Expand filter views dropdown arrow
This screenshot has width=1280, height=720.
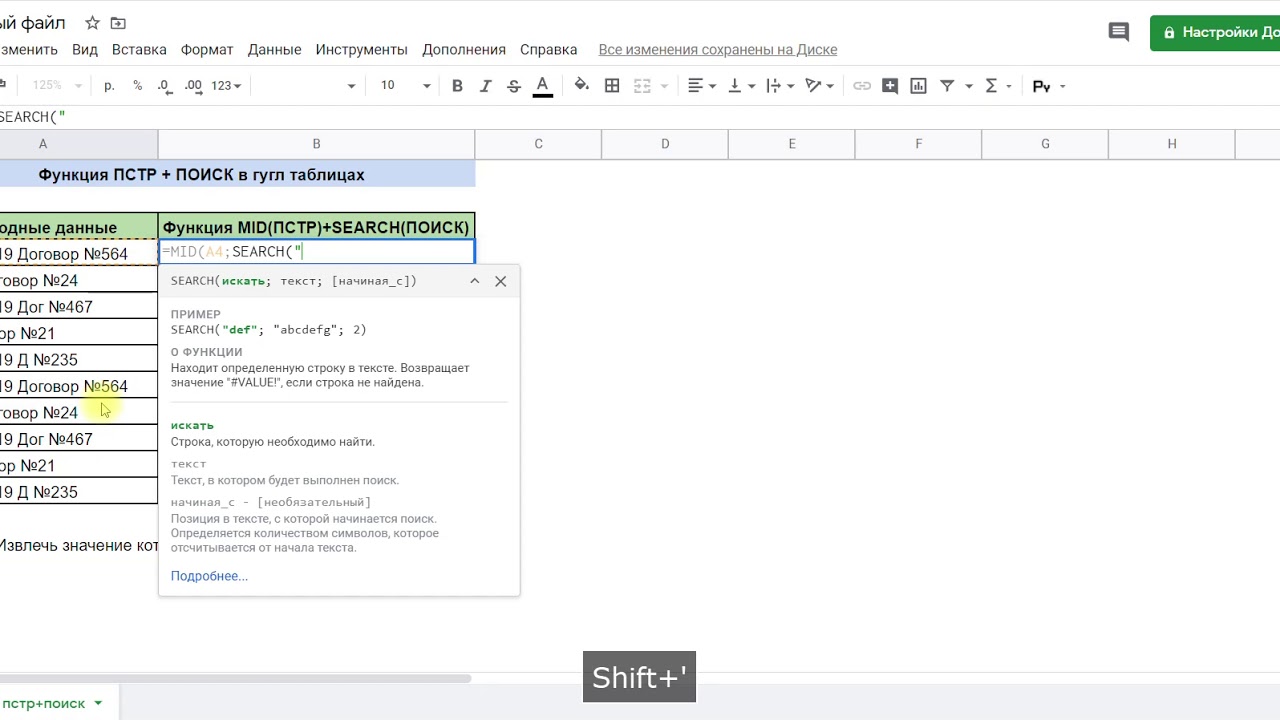pyautogui.click(x=969, y=86)
